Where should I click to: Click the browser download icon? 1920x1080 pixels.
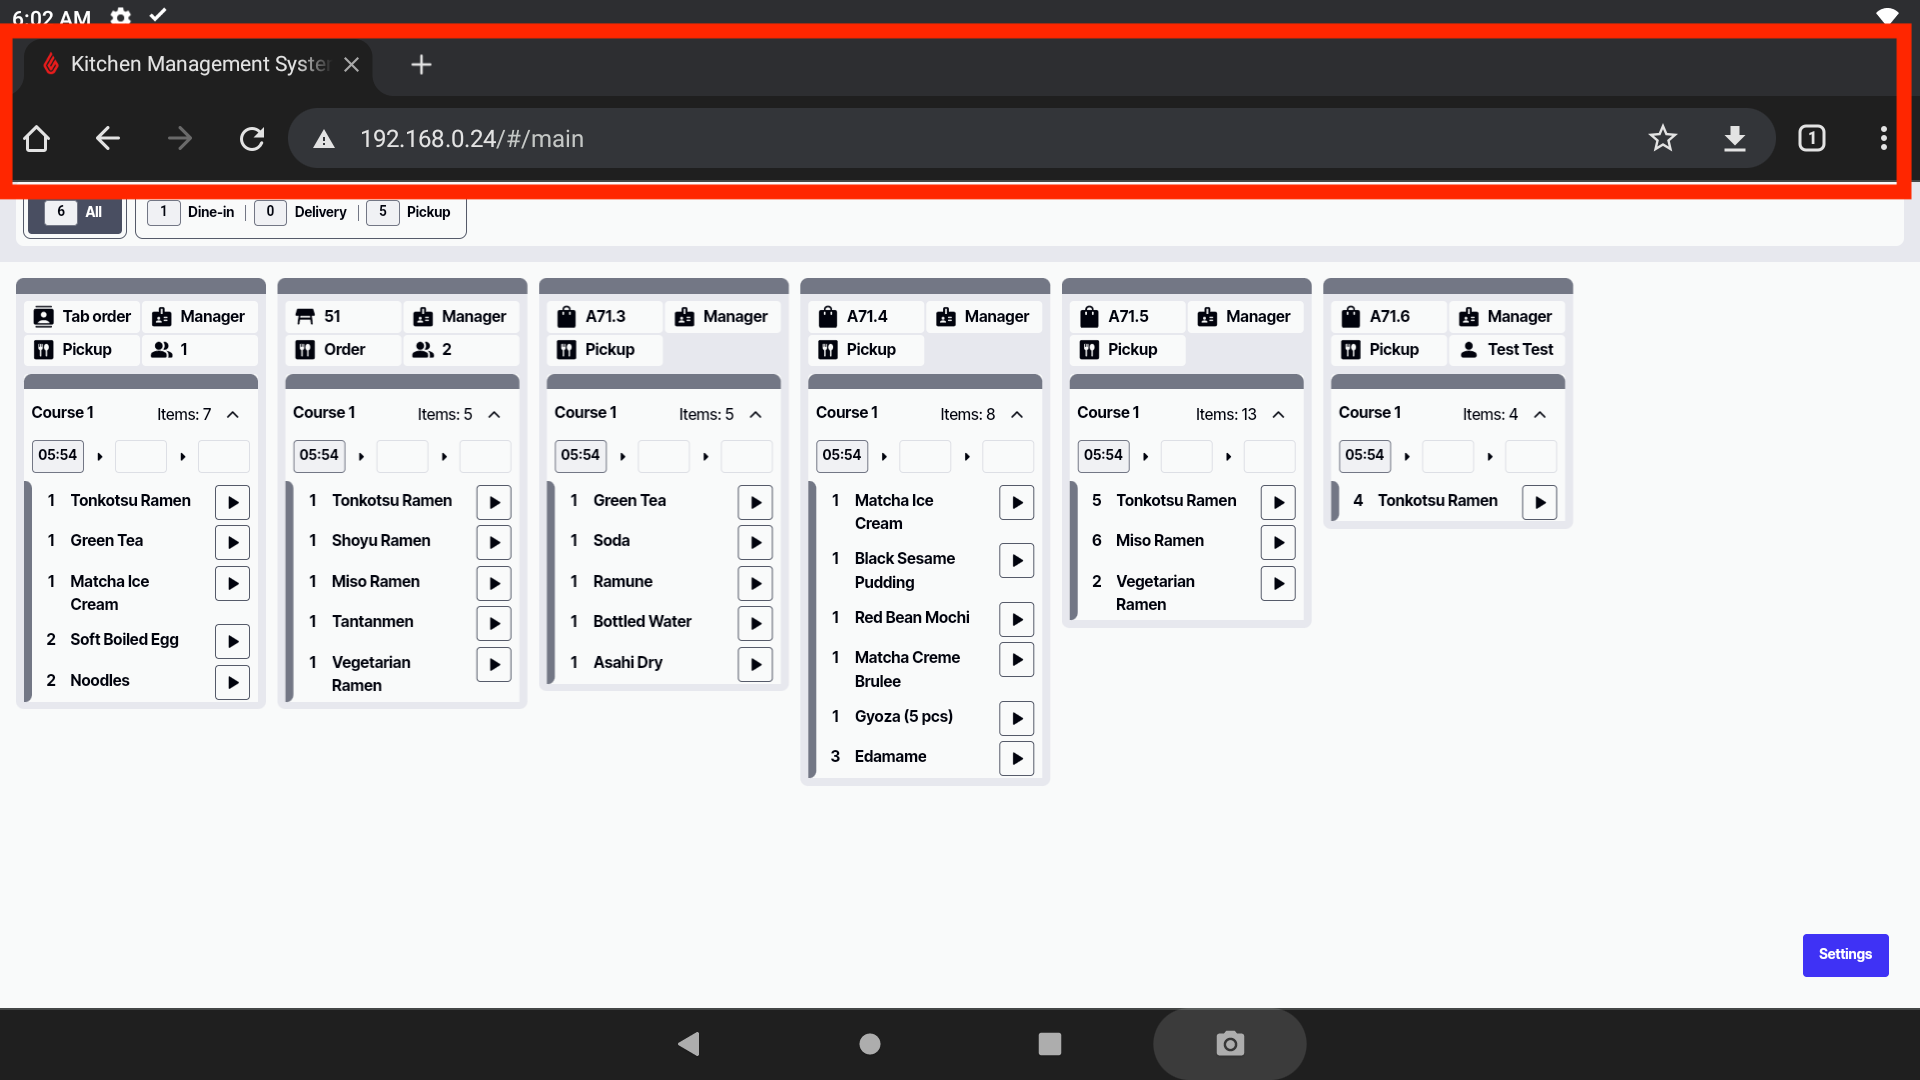[1735, 138]
